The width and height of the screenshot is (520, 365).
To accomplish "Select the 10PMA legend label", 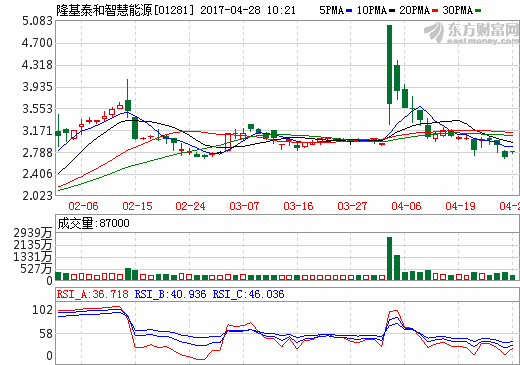I will (x=372, y=10).
